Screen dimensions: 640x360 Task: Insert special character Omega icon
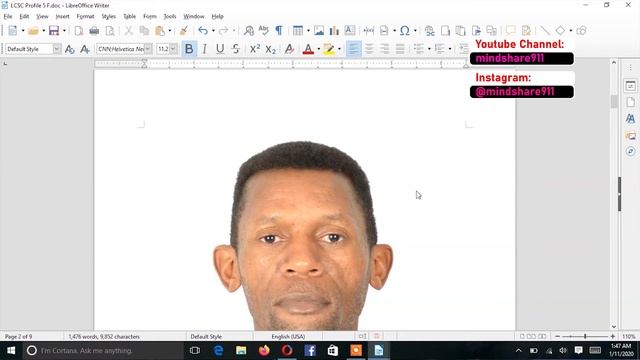tap(404, 31)
